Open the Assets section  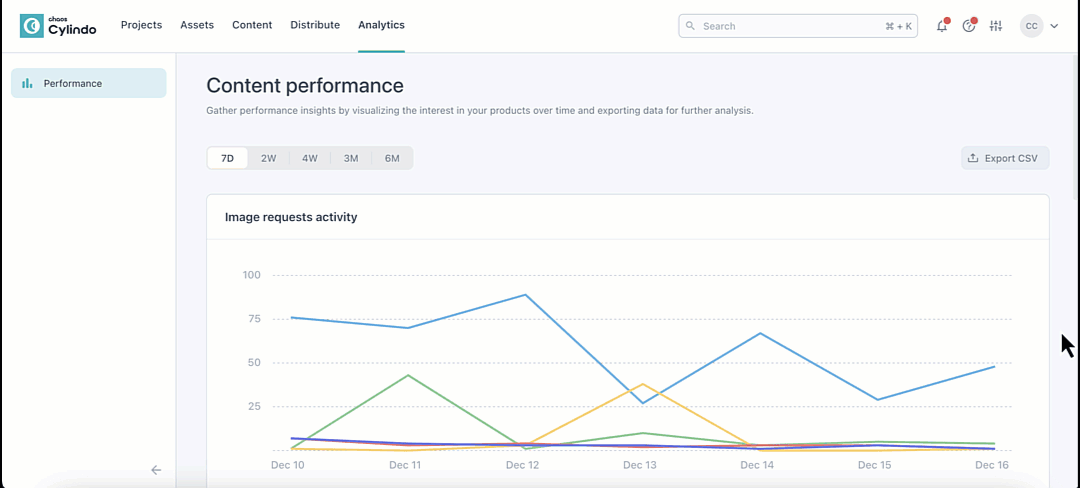point(197,25)
